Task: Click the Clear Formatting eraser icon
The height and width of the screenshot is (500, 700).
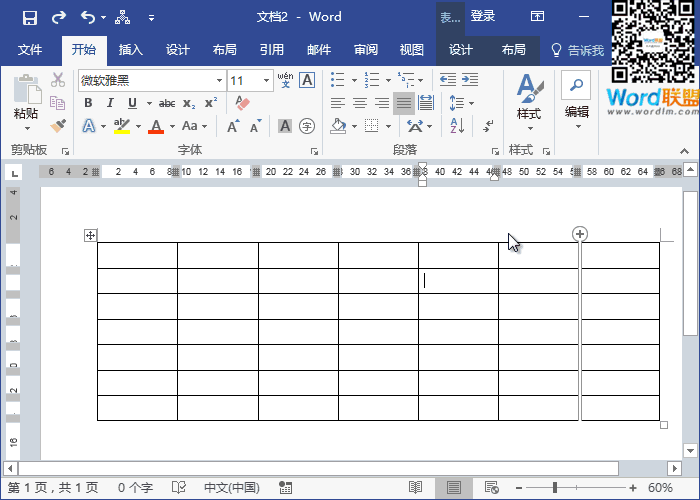Action: point(242,103)
